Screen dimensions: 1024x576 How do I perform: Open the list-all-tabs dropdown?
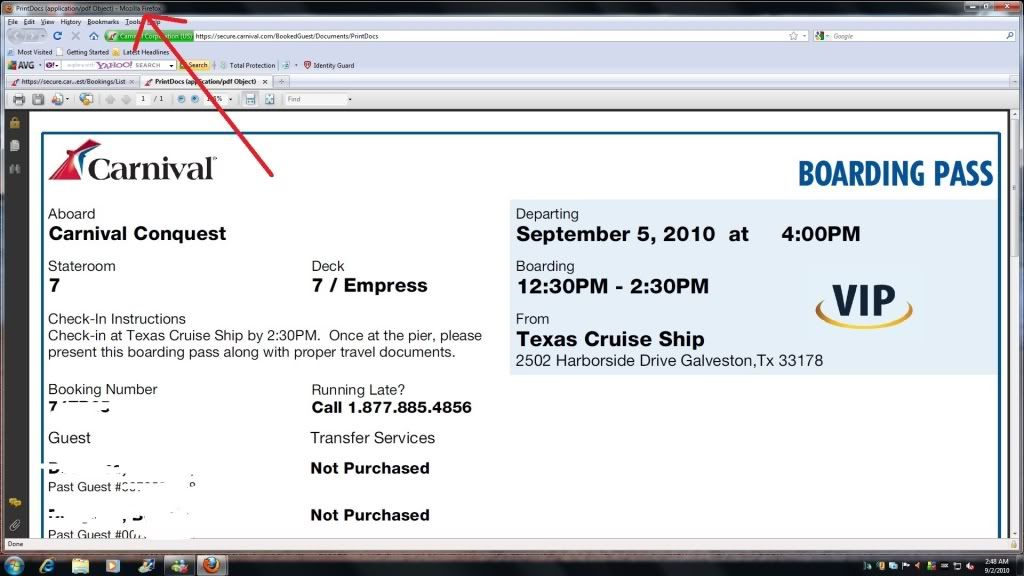point(1014,82)
